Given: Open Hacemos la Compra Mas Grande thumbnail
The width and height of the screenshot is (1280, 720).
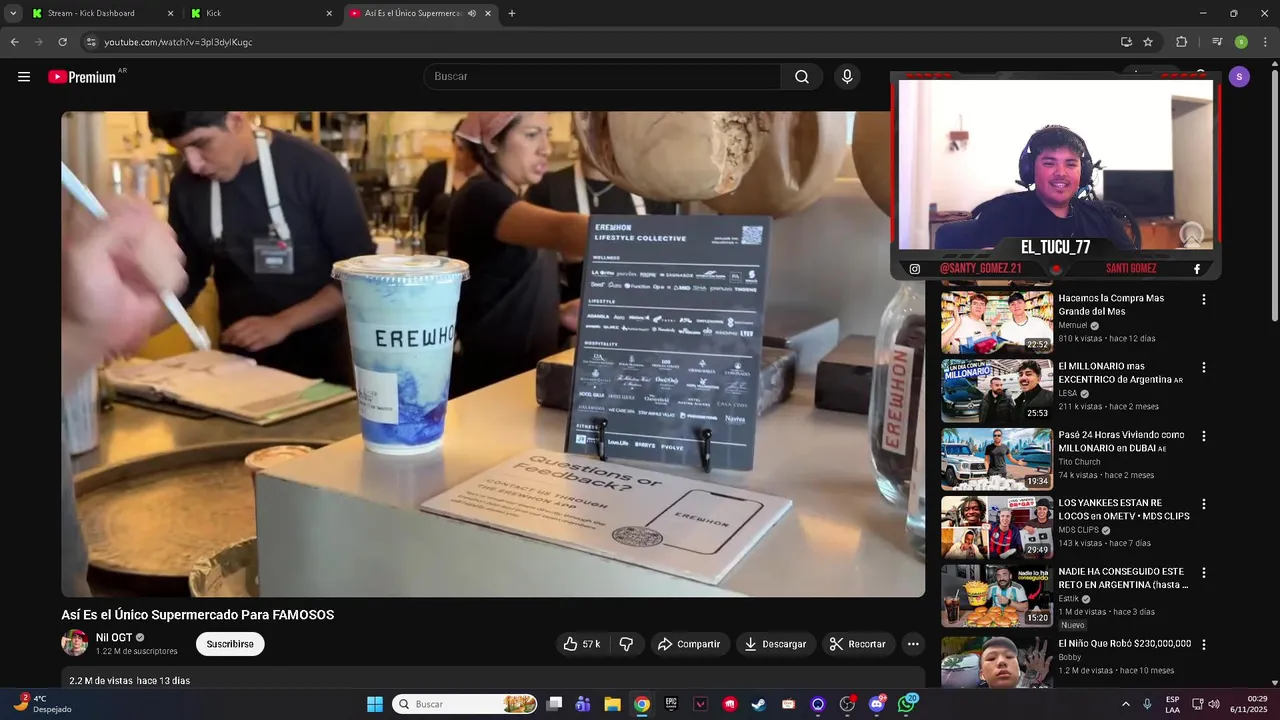Looking at the screenshot, I should pyautogui.click(x=996, y=322).
